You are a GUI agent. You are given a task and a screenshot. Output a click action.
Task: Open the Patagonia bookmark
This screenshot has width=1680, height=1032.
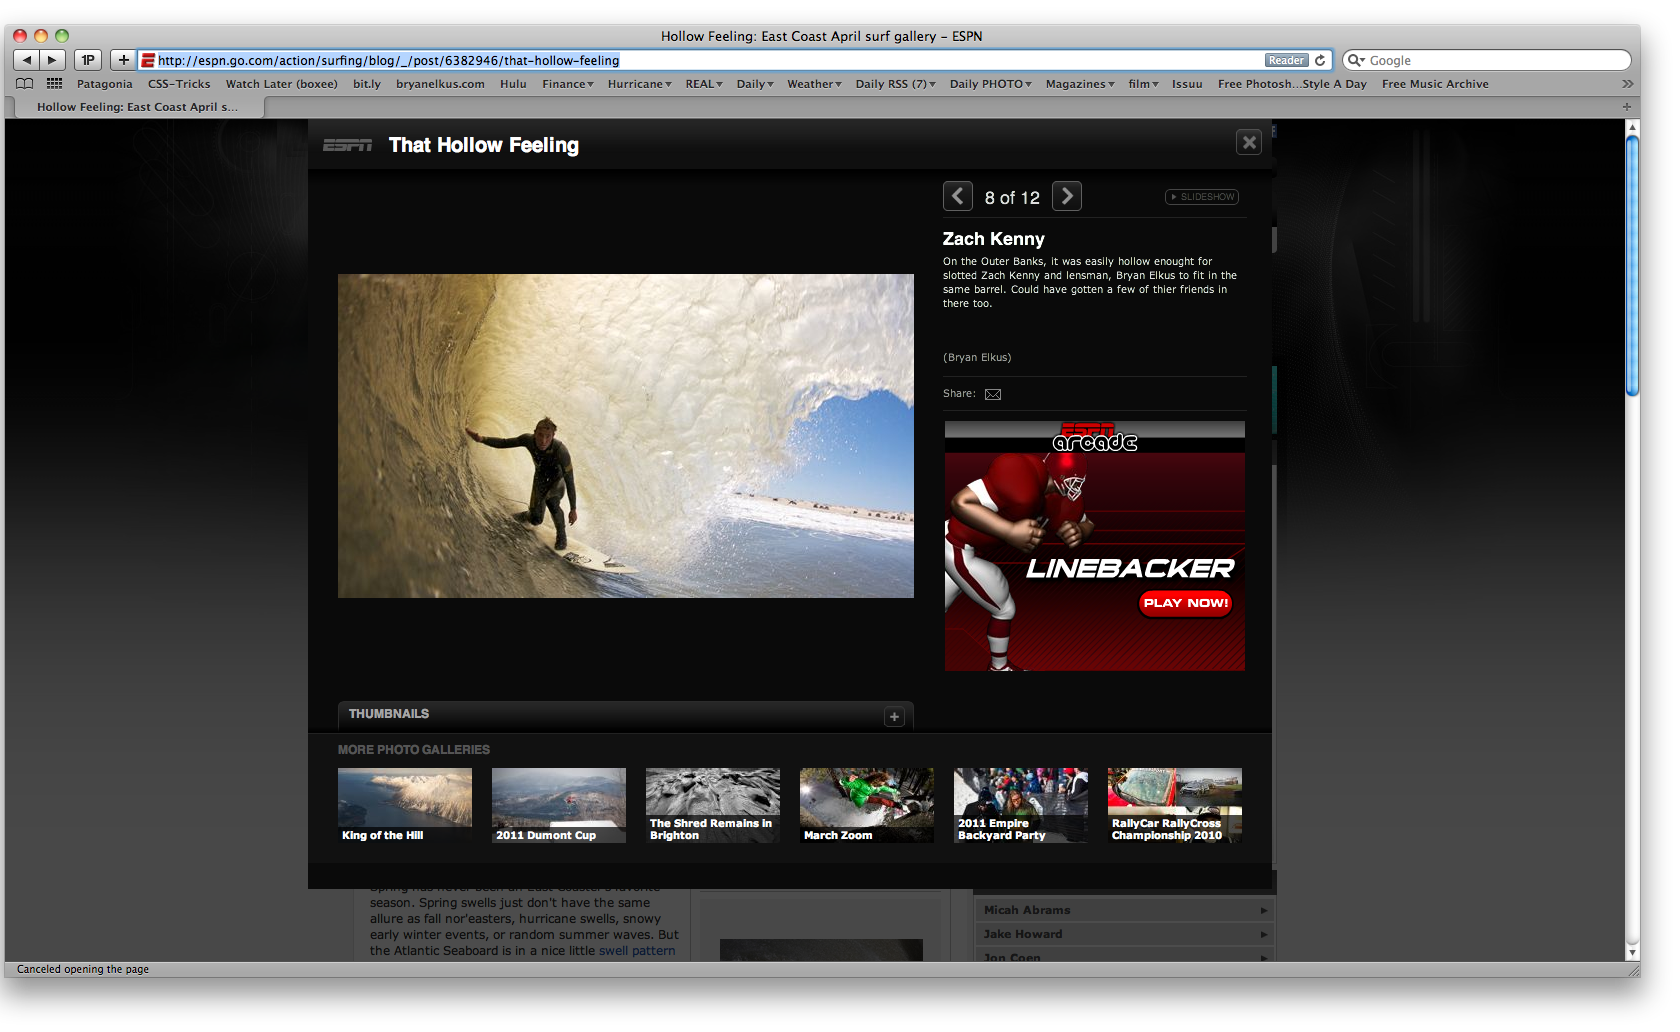(105, 84)
